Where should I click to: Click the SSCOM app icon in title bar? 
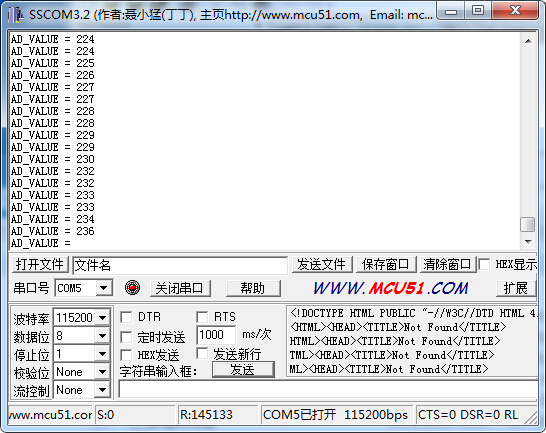point(16,15)
